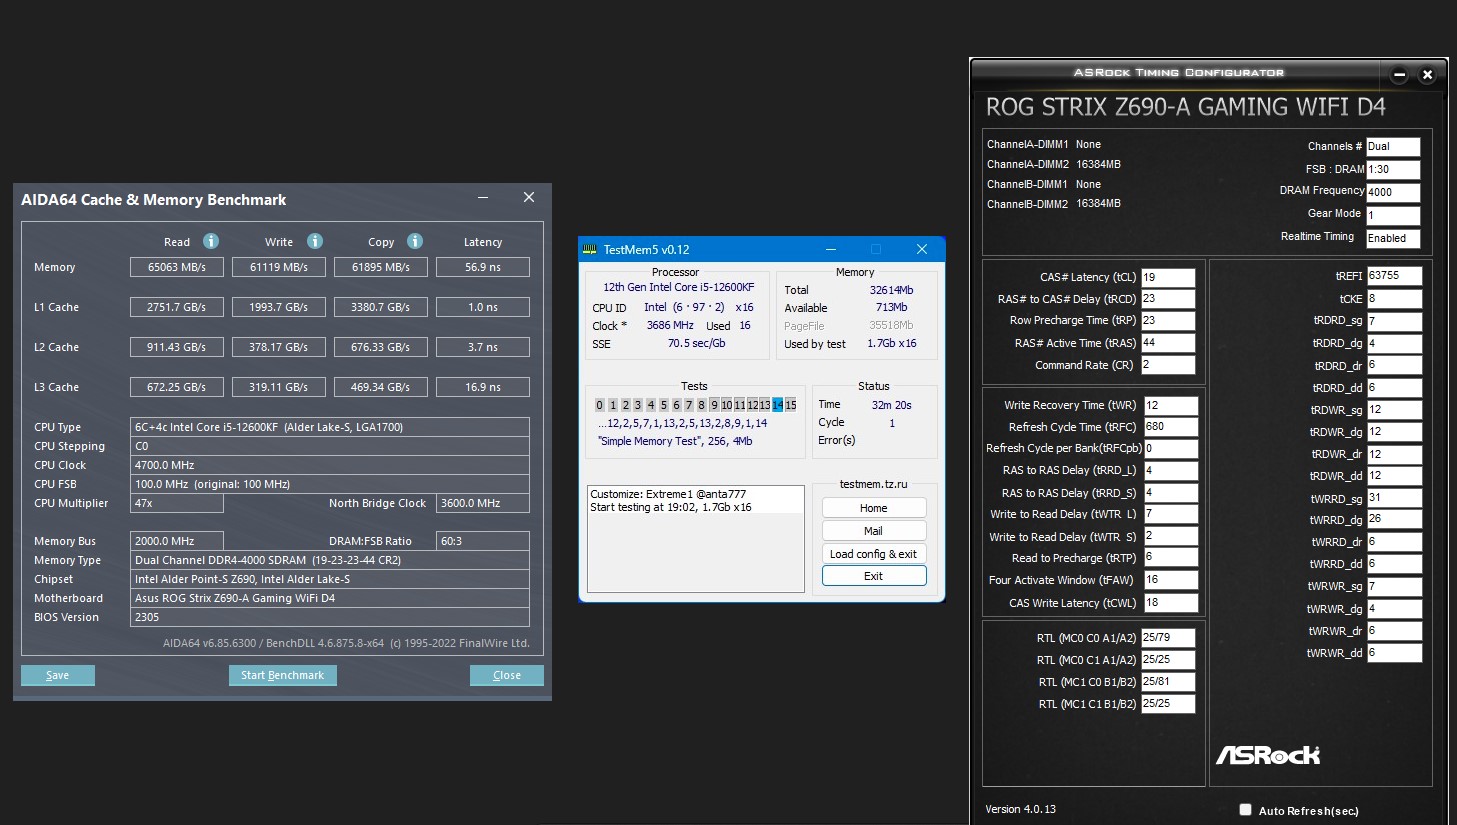The image size is (1457, 825).
Task: Focus the tRDRD_sg field
Action: click(1395, 321)
